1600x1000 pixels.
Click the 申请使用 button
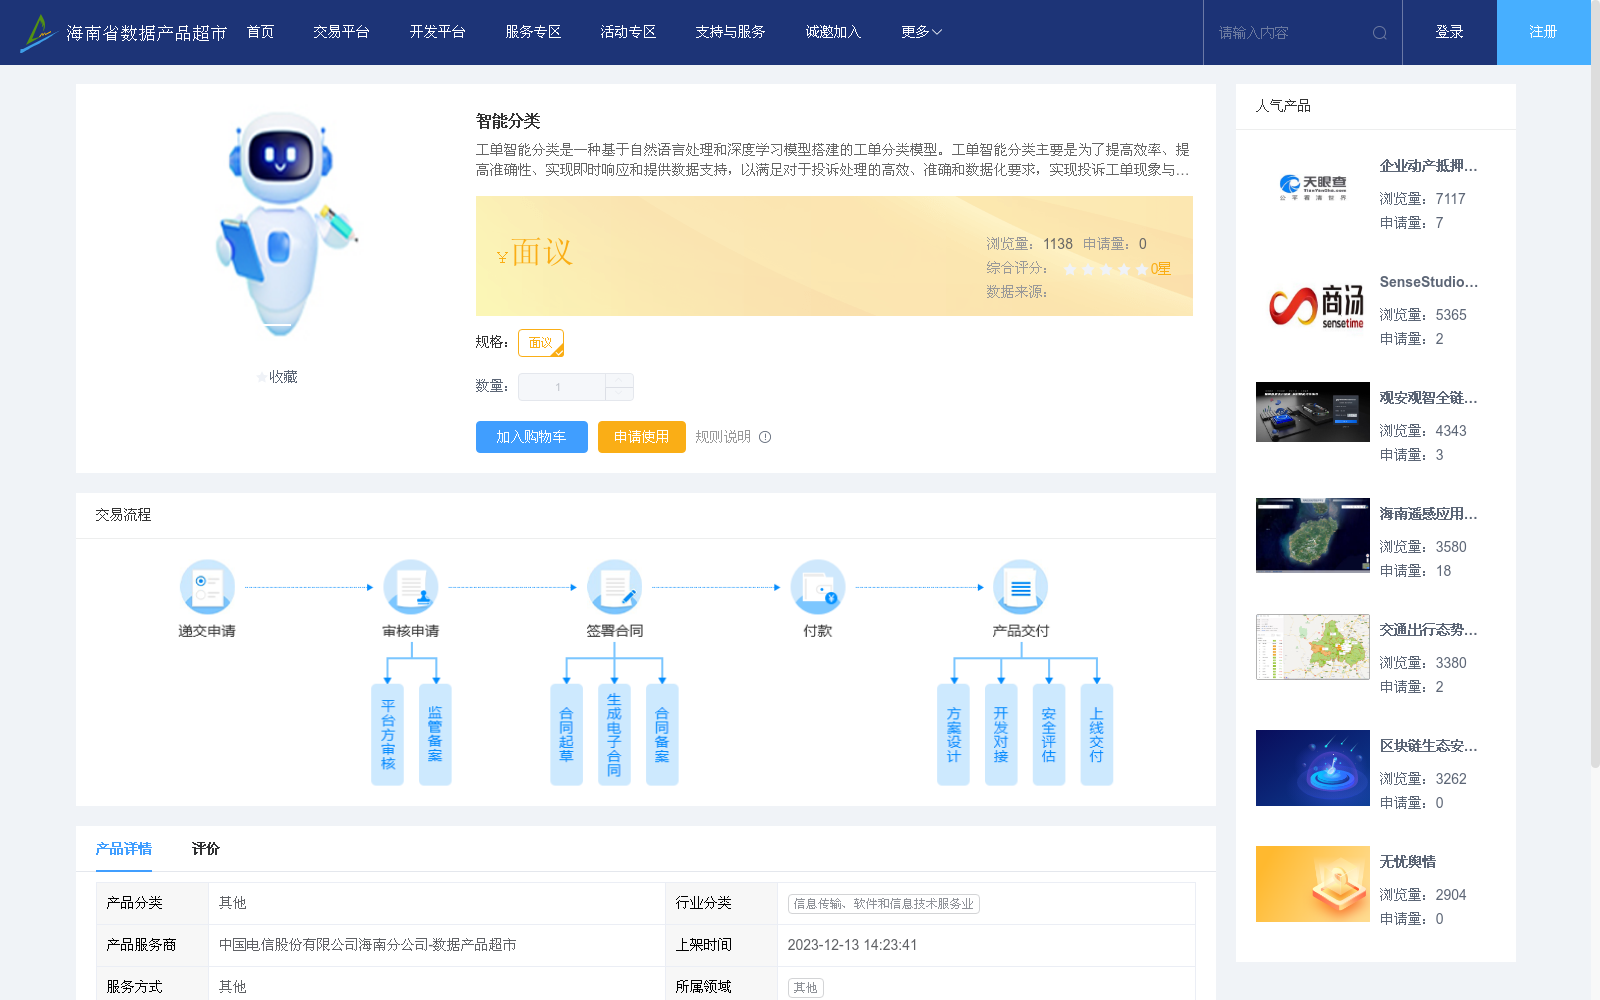click(642, 437)
